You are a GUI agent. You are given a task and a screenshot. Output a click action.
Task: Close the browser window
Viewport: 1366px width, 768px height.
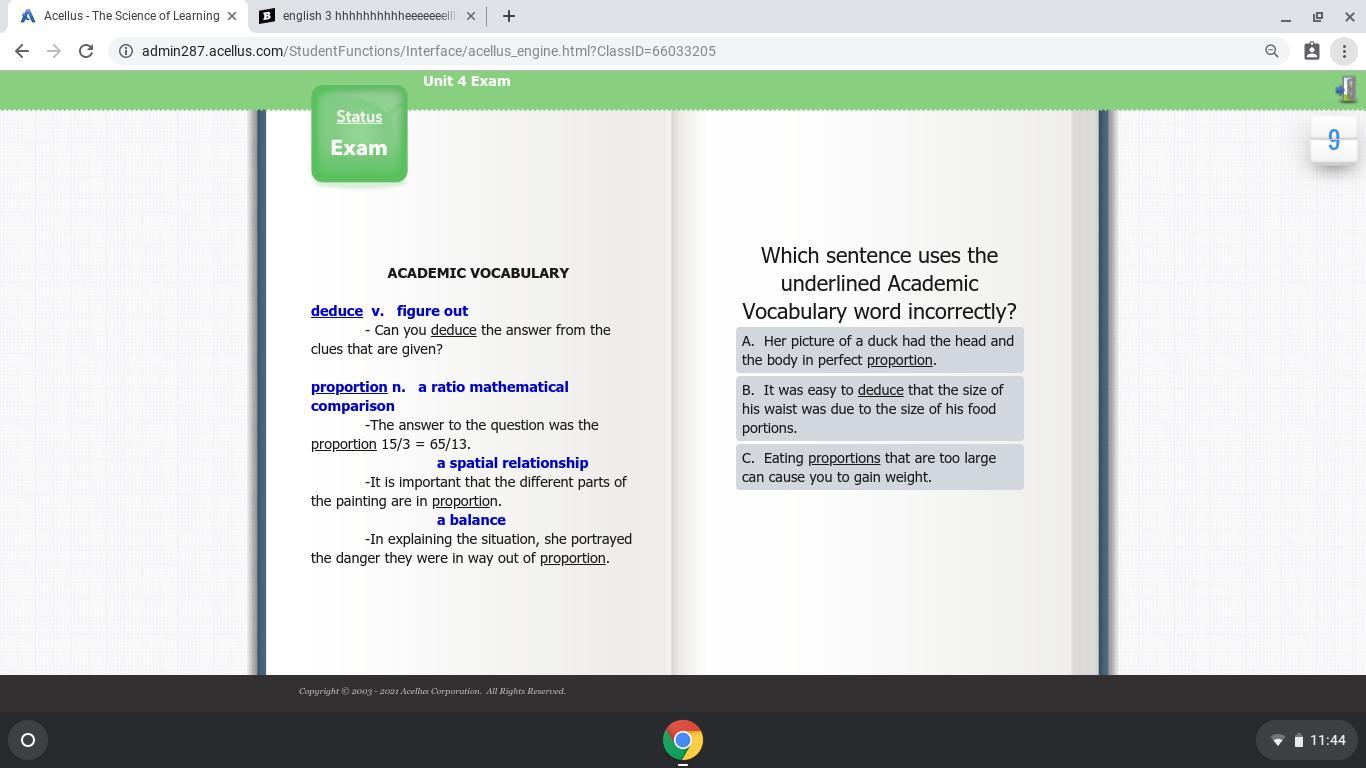click(x=1349, y=17)
